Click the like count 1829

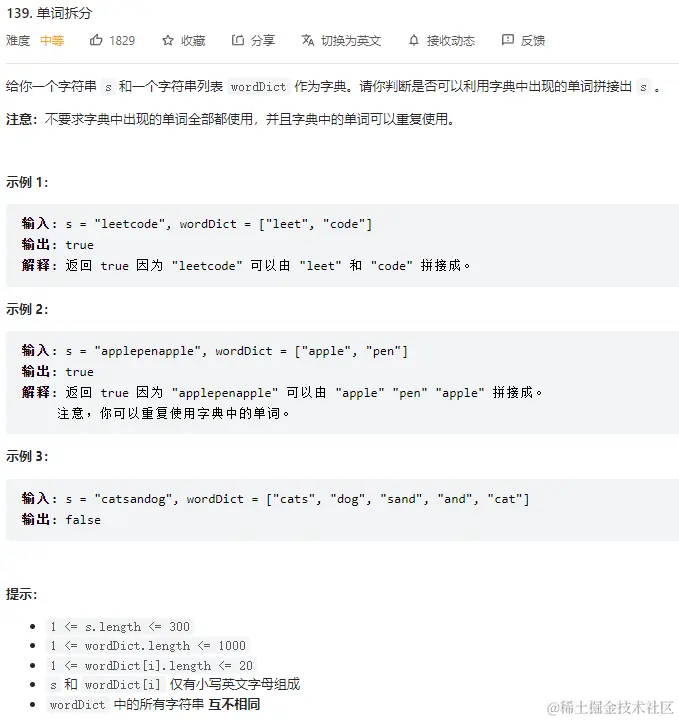[x=122, y=41]
